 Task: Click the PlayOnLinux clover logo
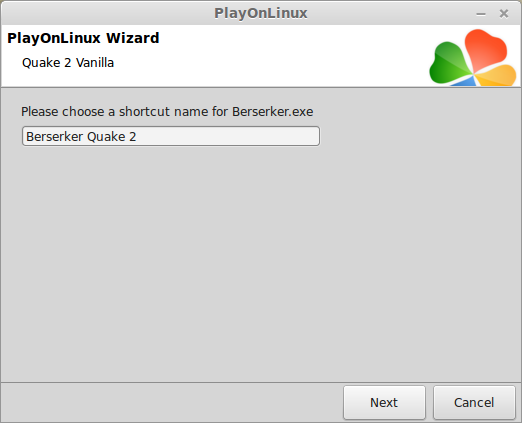pyautogui.click(x=473, y=58)
